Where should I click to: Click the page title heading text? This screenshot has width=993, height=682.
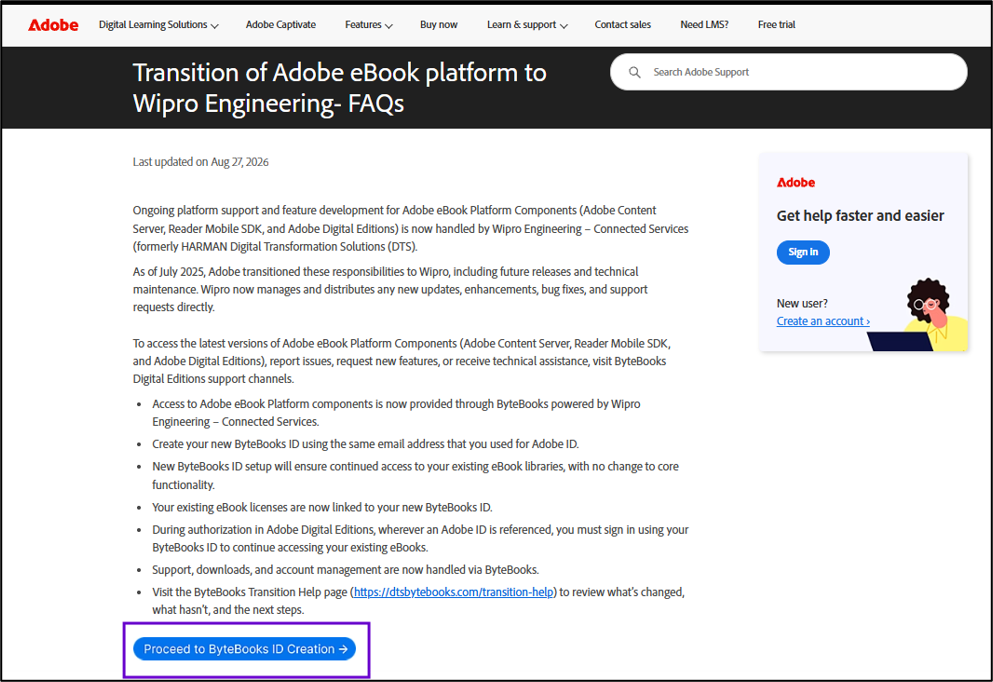(339, 88)
